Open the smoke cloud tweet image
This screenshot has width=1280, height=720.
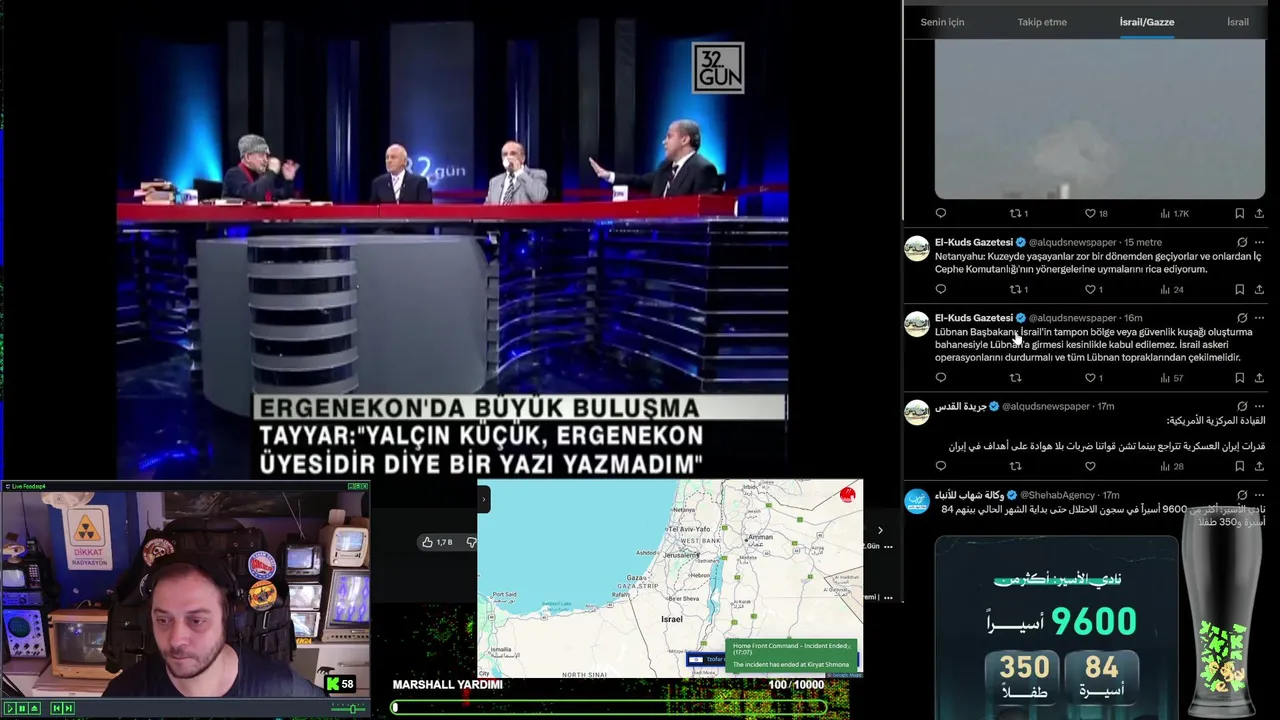[x=1099, y=119]
